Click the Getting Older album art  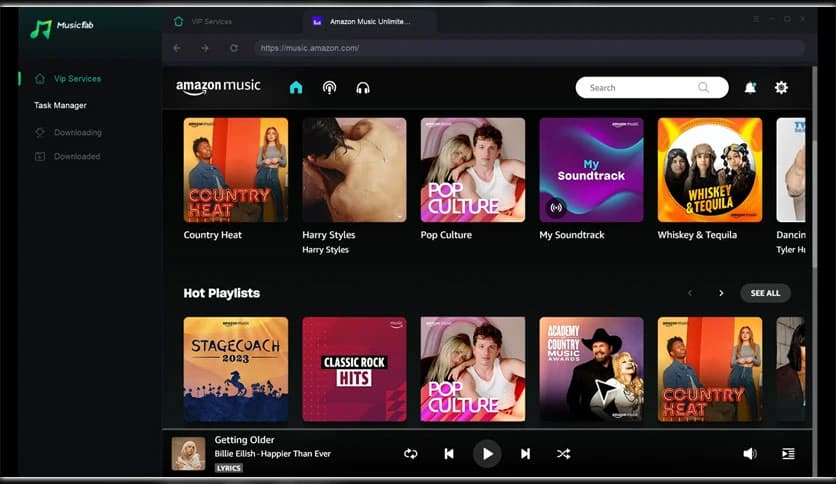point(188,454)
